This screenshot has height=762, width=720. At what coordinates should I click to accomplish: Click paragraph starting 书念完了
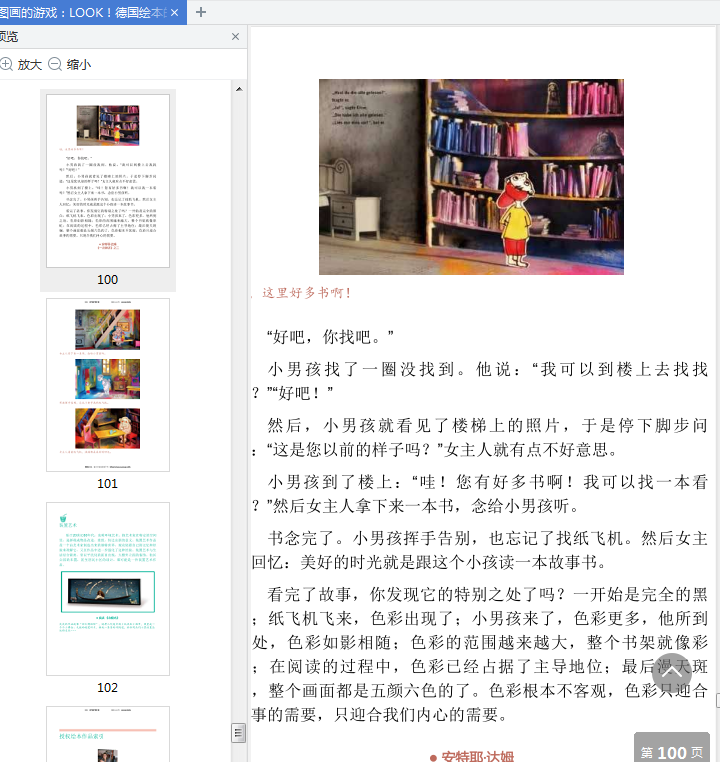coord(480,550)
